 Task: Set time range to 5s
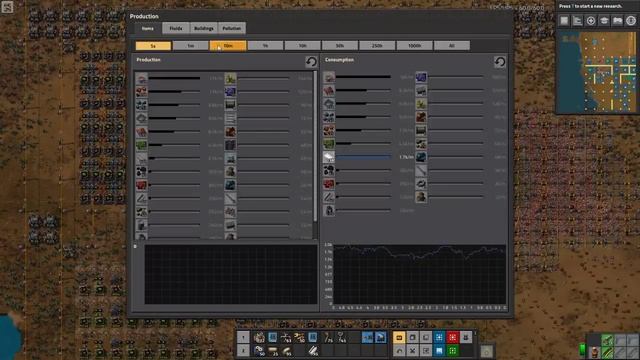[x=153, y=46]
